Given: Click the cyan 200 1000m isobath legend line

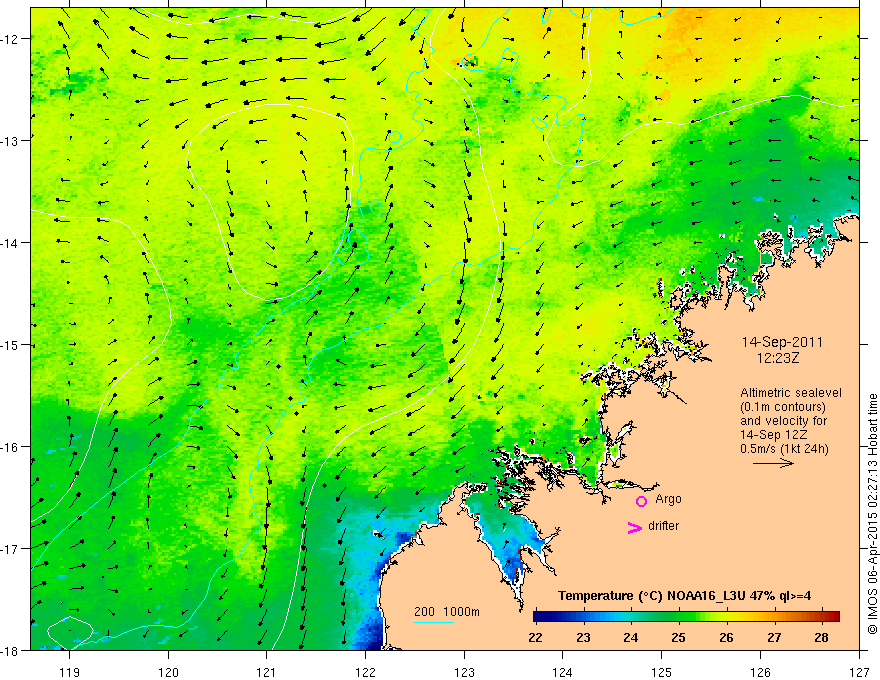Looking at the screenshot, I should 434,622.
